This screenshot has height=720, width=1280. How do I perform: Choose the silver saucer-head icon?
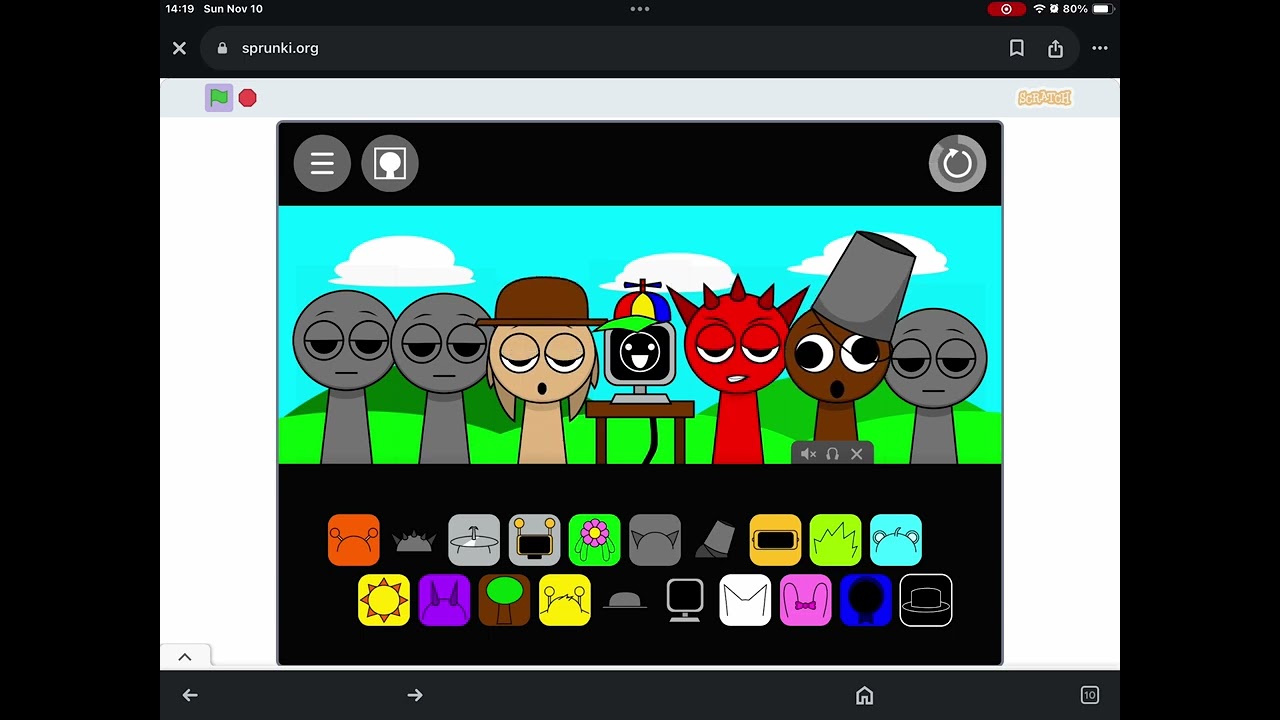(x=474, y=540)
